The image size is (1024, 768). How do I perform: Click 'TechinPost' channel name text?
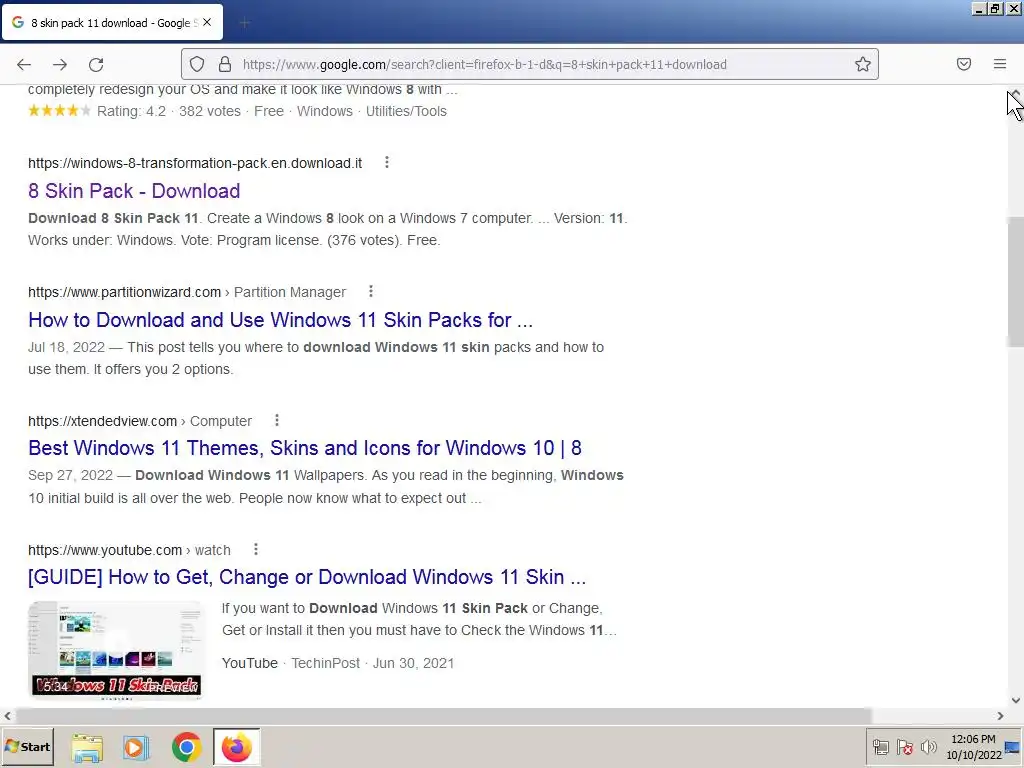(325, 663)
